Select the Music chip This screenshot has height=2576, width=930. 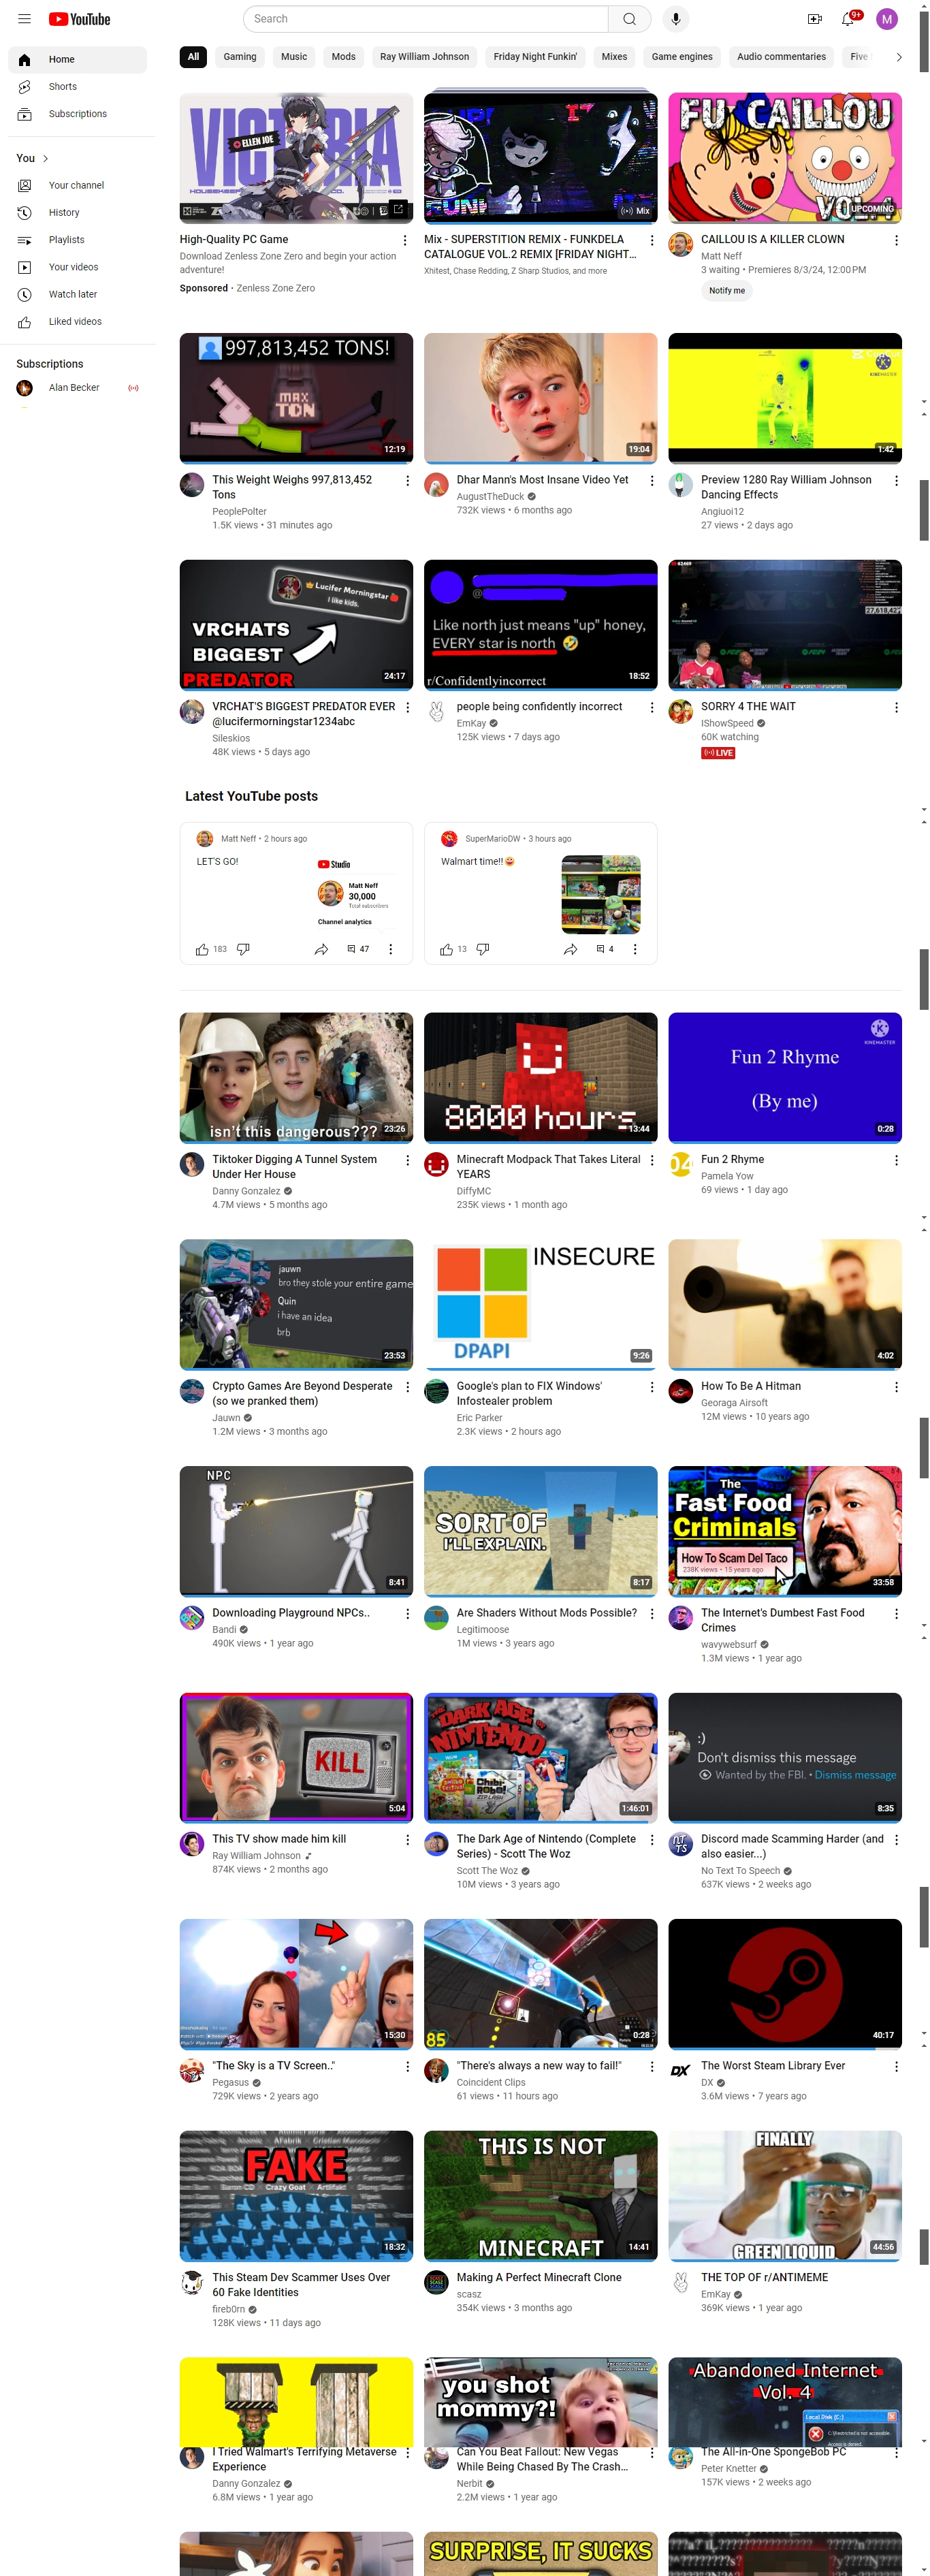click(x=294, y=57)
